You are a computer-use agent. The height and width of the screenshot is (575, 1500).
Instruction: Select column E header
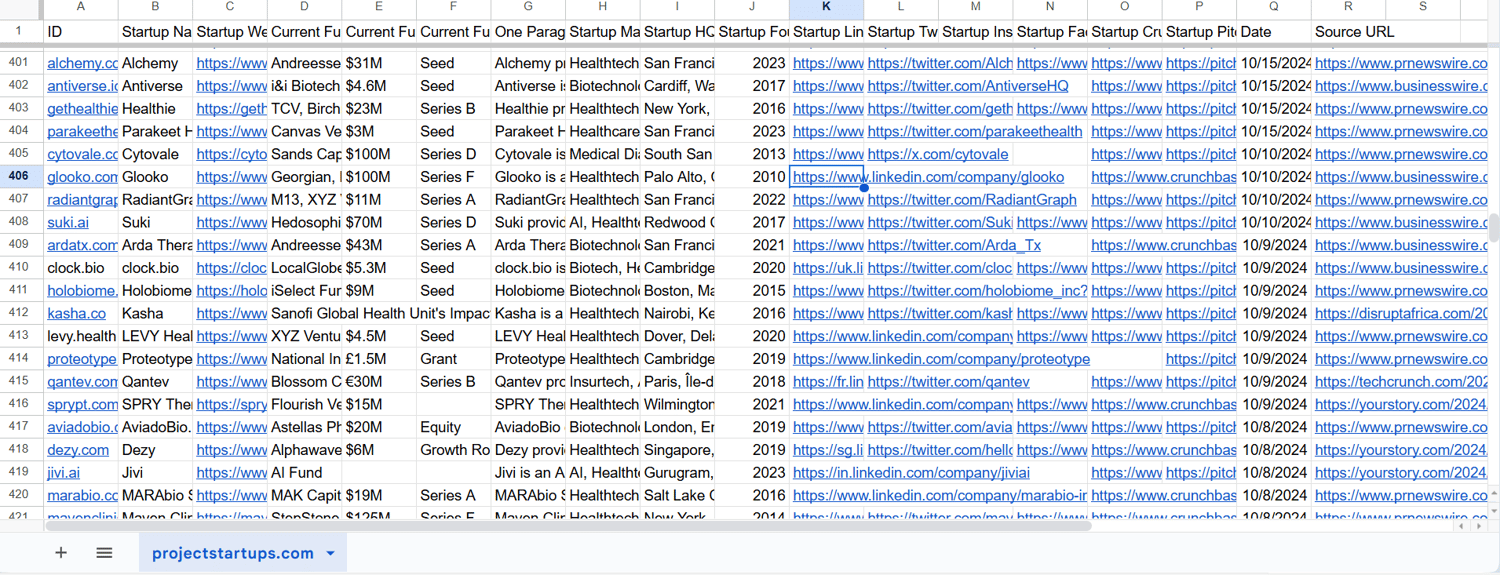379,7
